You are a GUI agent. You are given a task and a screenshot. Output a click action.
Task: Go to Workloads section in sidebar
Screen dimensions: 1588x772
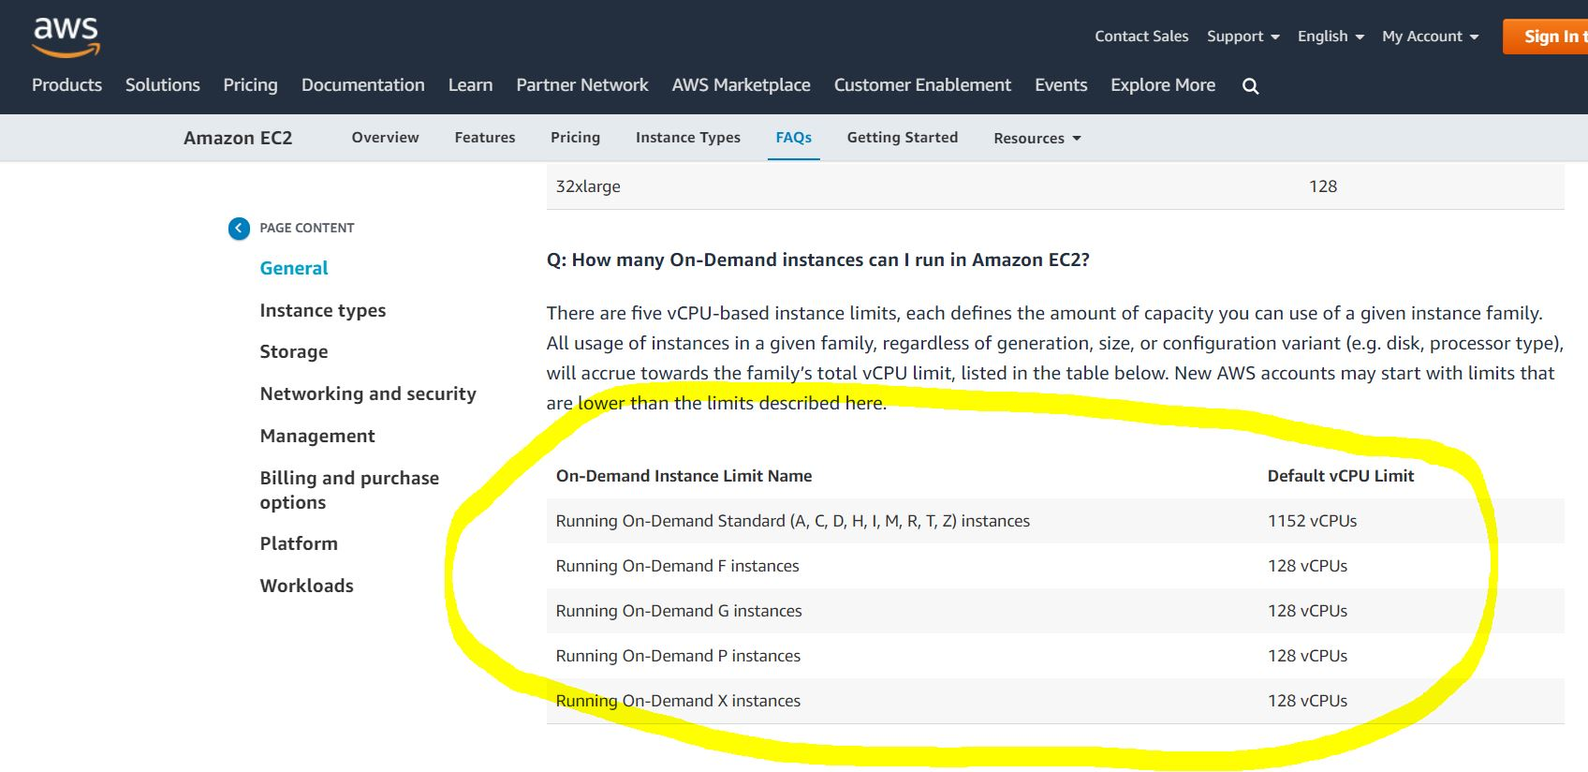pos(307,586)
